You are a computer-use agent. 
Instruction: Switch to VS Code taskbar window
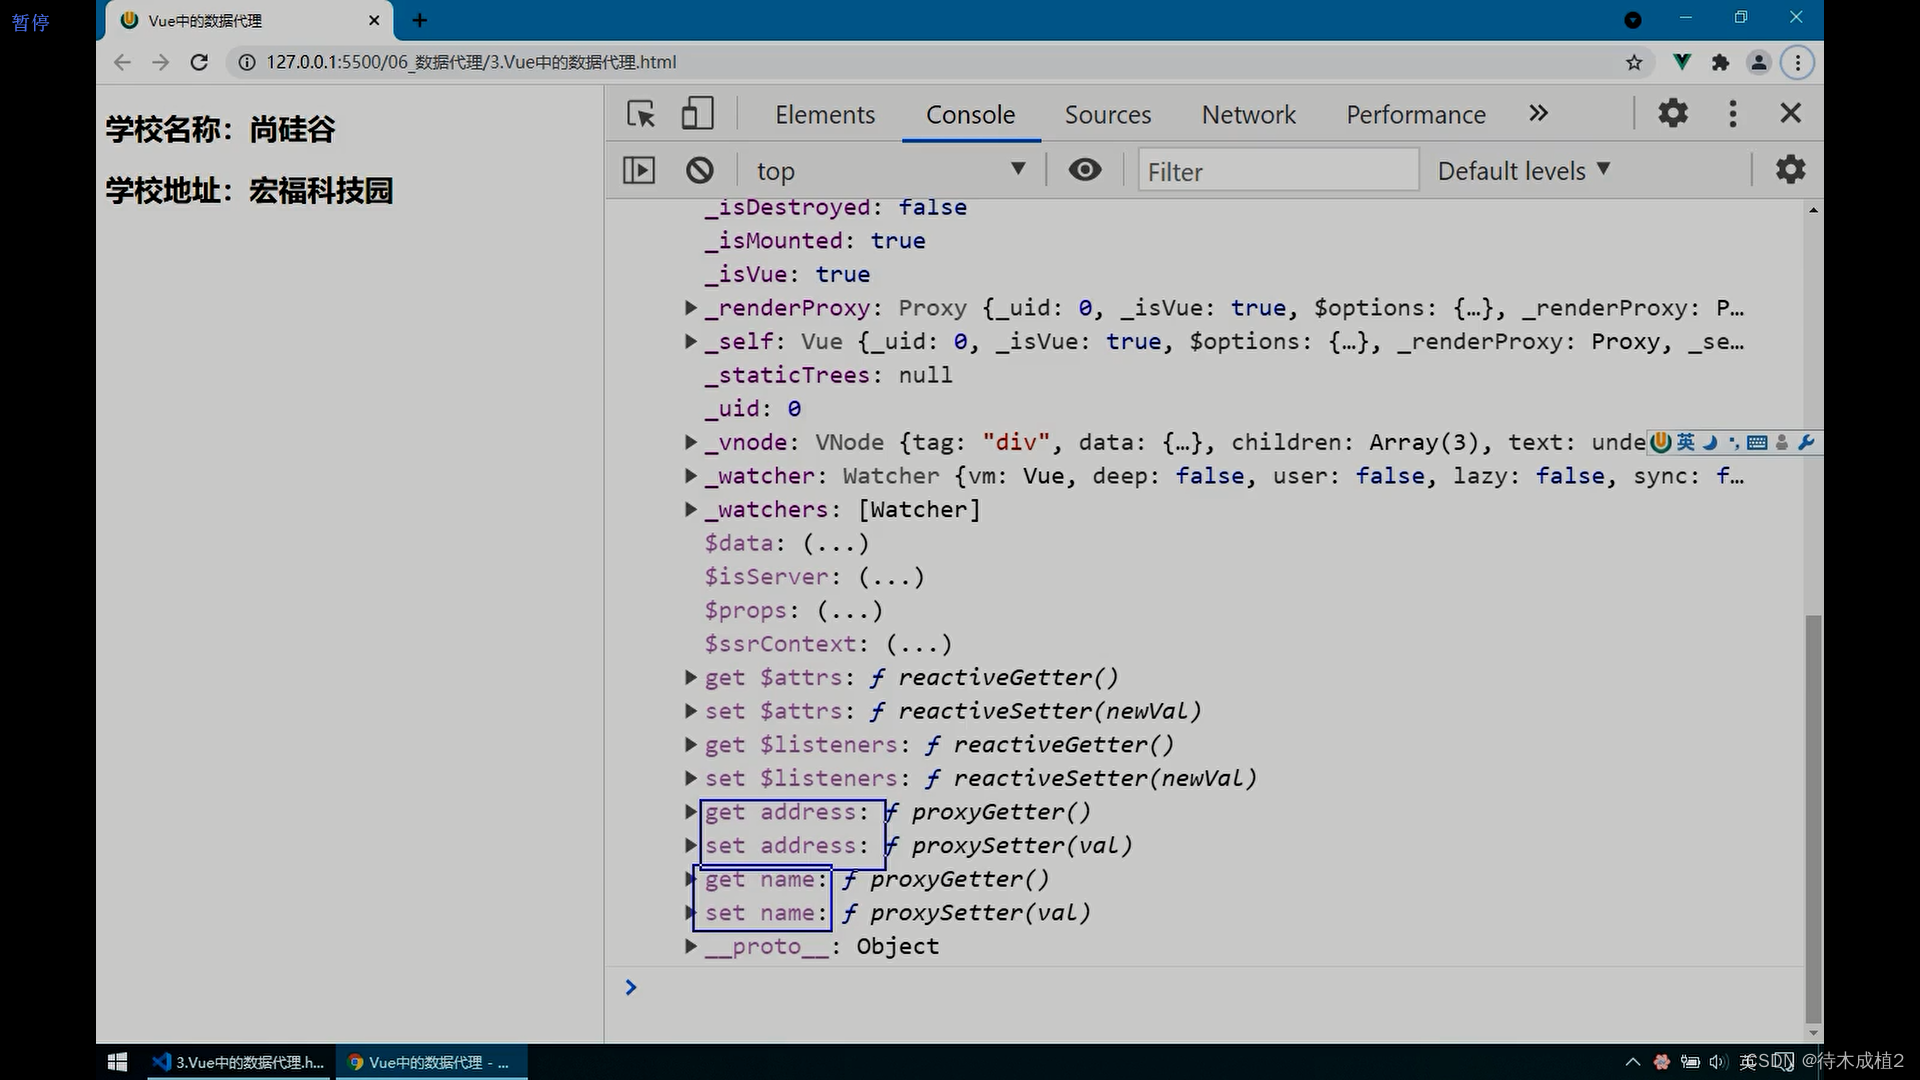[x=239, y=1062]
